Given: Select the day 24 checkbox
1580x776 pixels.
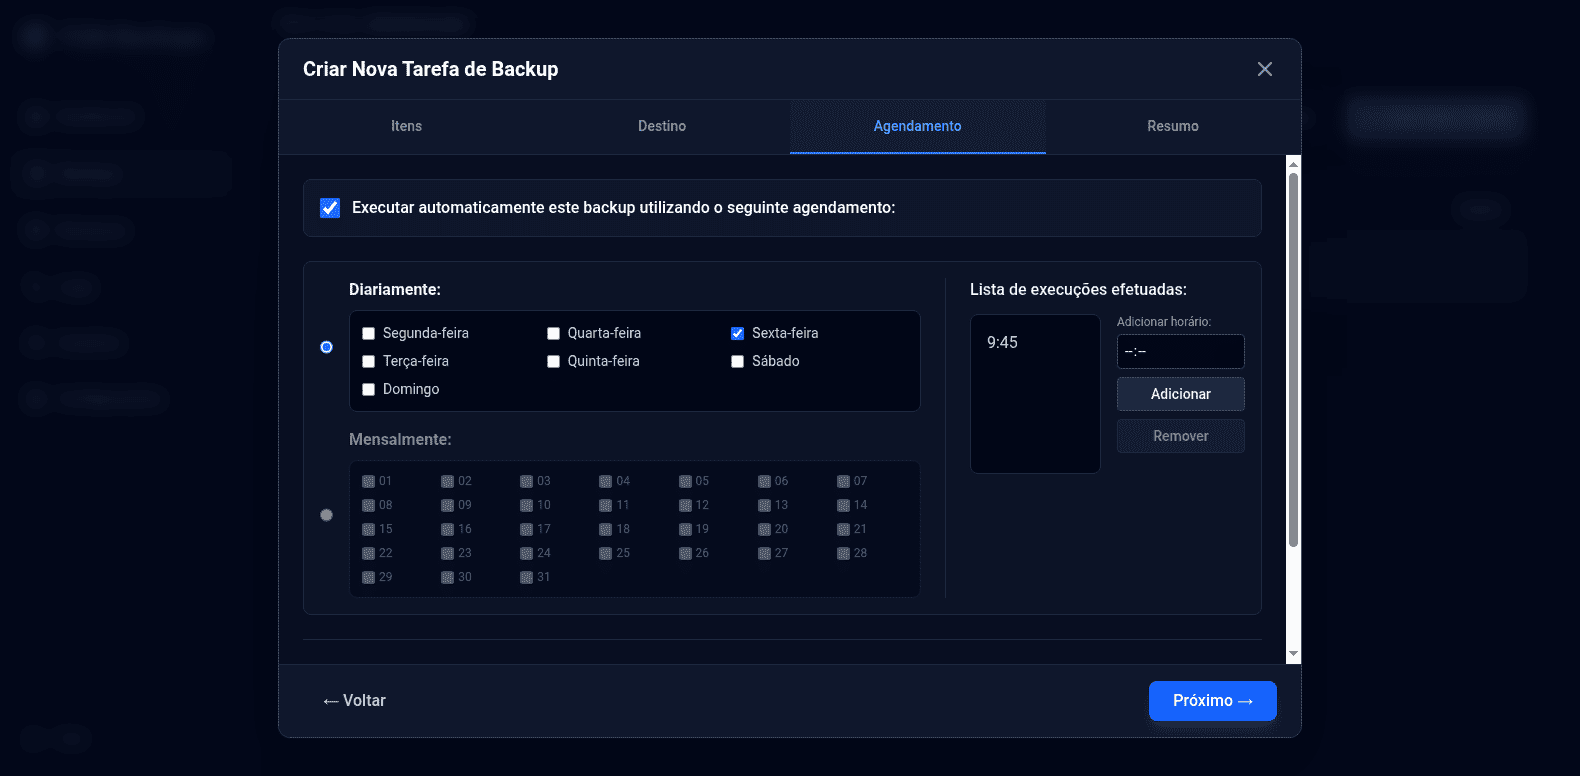Looking at the screenshot, I should [526, 554].
